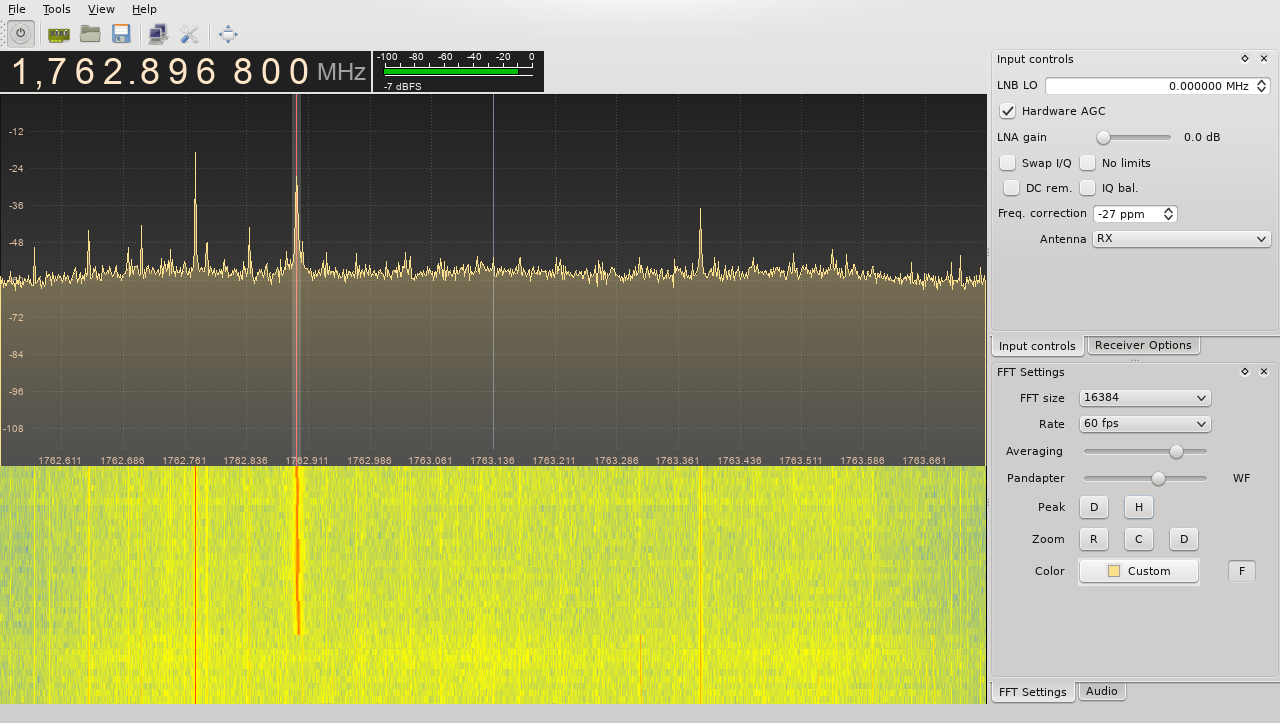The width and height of the screenshot is (1280, 723).
Task: Open remote control via the computers icon
Action: (x=156, y=33)
